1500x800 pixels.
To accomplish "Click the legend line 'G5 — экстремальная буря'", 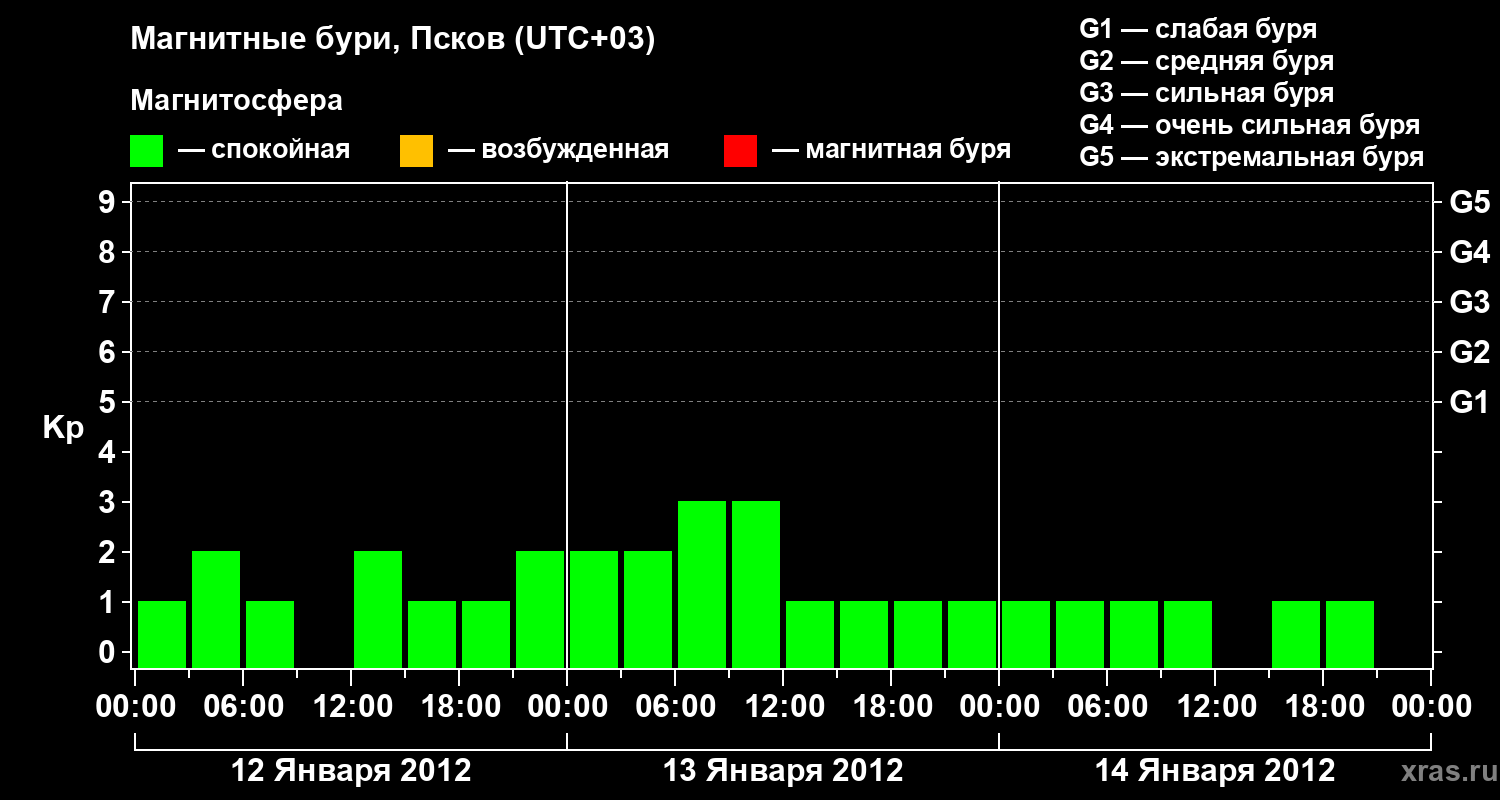I will 1252,158.
